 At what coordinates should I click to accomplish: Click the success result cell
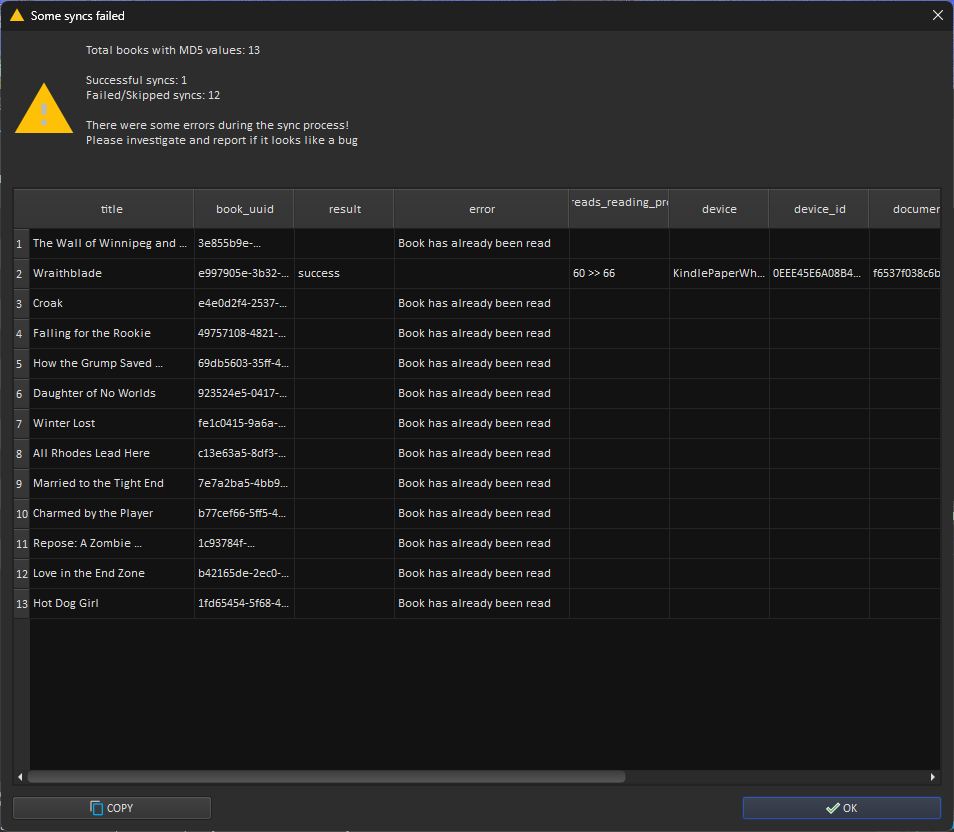tap(344, 273)
